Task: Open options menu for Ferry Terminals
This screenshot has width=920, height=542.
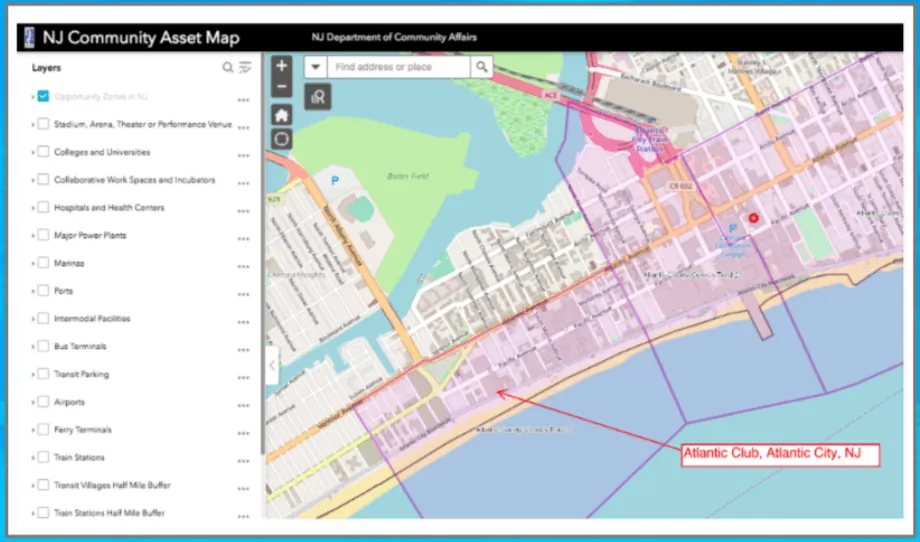Action: tap(243, 433)
